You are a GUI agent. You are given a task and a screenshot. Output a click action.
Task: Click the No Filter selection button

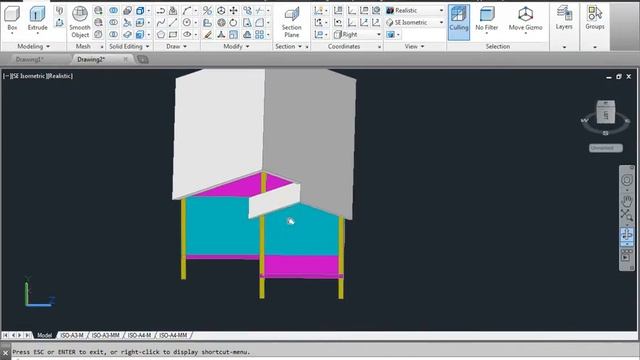pyautogui.click(x=487, y=19)
